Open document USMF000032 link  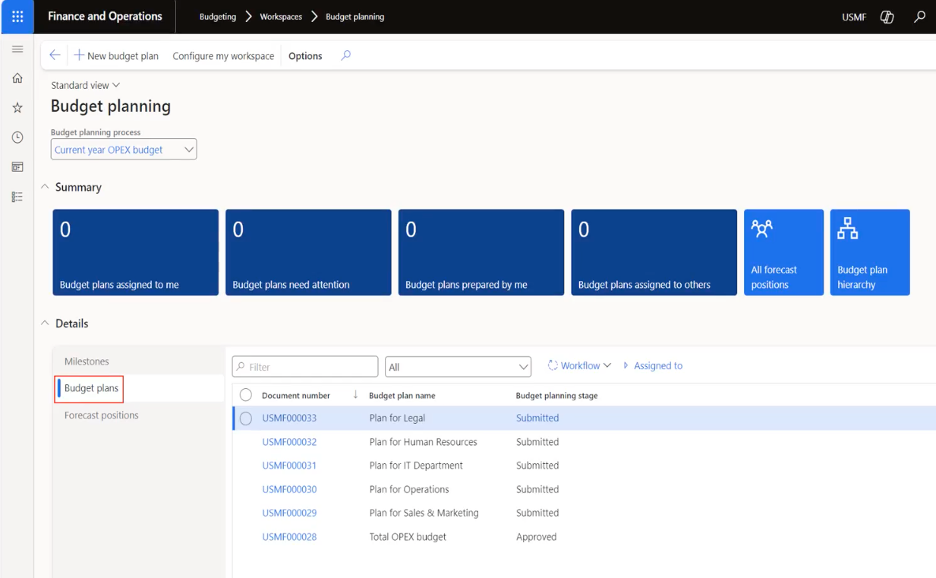tap(290, 442)
